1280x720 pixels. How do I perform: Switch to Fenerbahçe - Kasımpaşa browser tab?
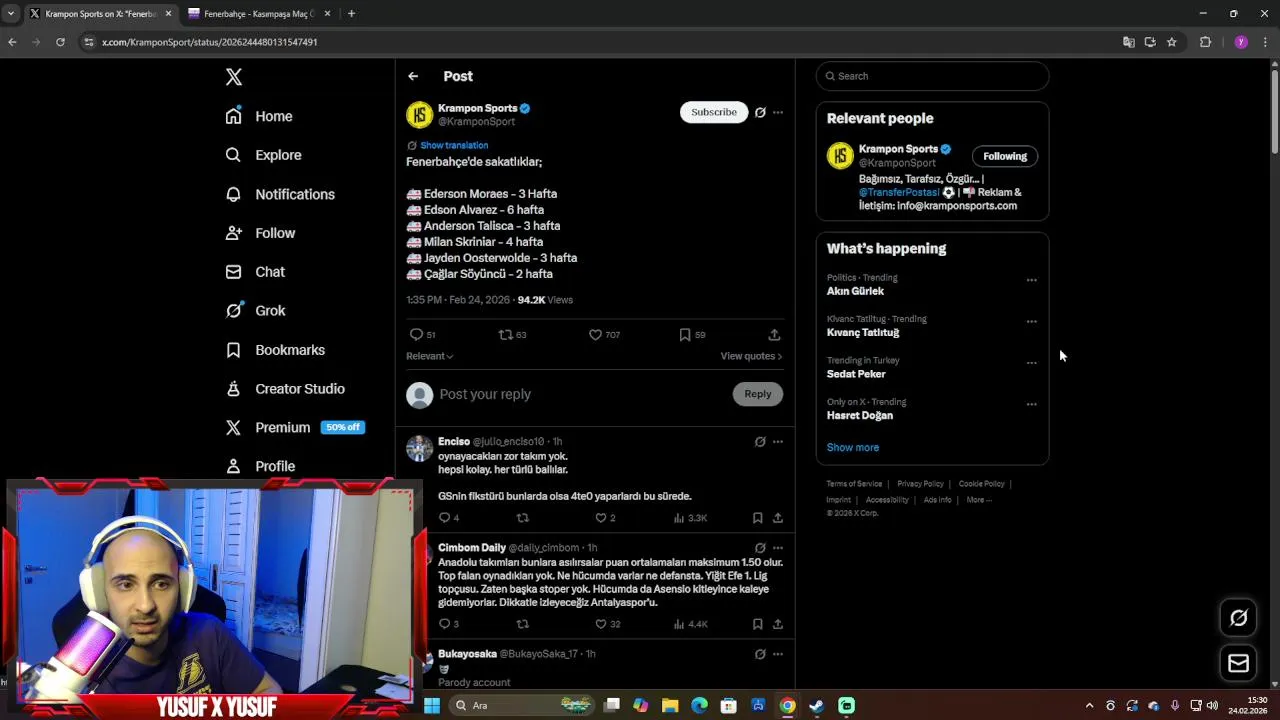point(258,14)
